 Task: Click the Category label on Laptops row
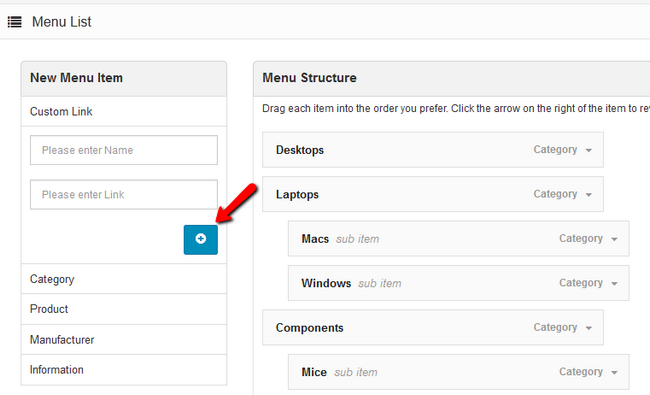tap(555, 194)
